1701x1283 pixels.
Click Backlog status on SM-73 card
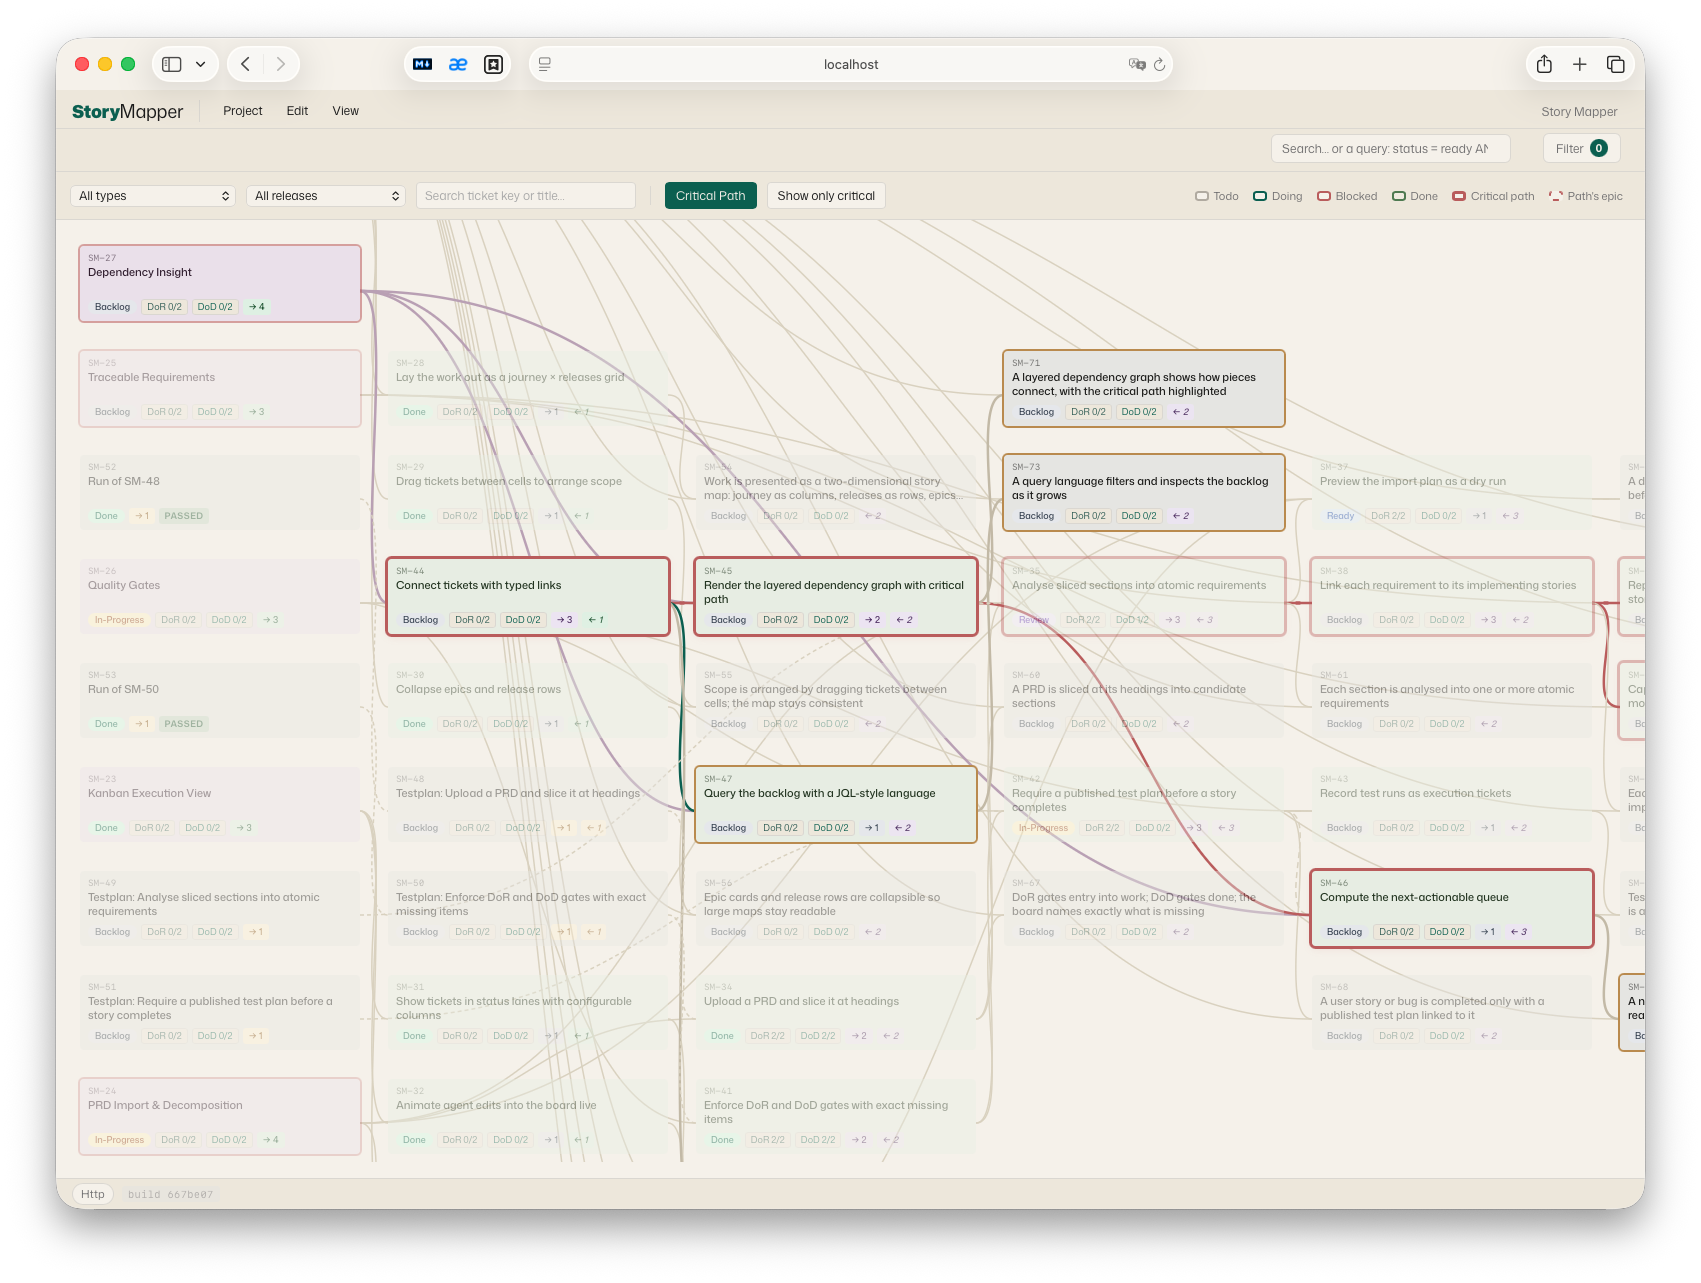point(1037,516)
